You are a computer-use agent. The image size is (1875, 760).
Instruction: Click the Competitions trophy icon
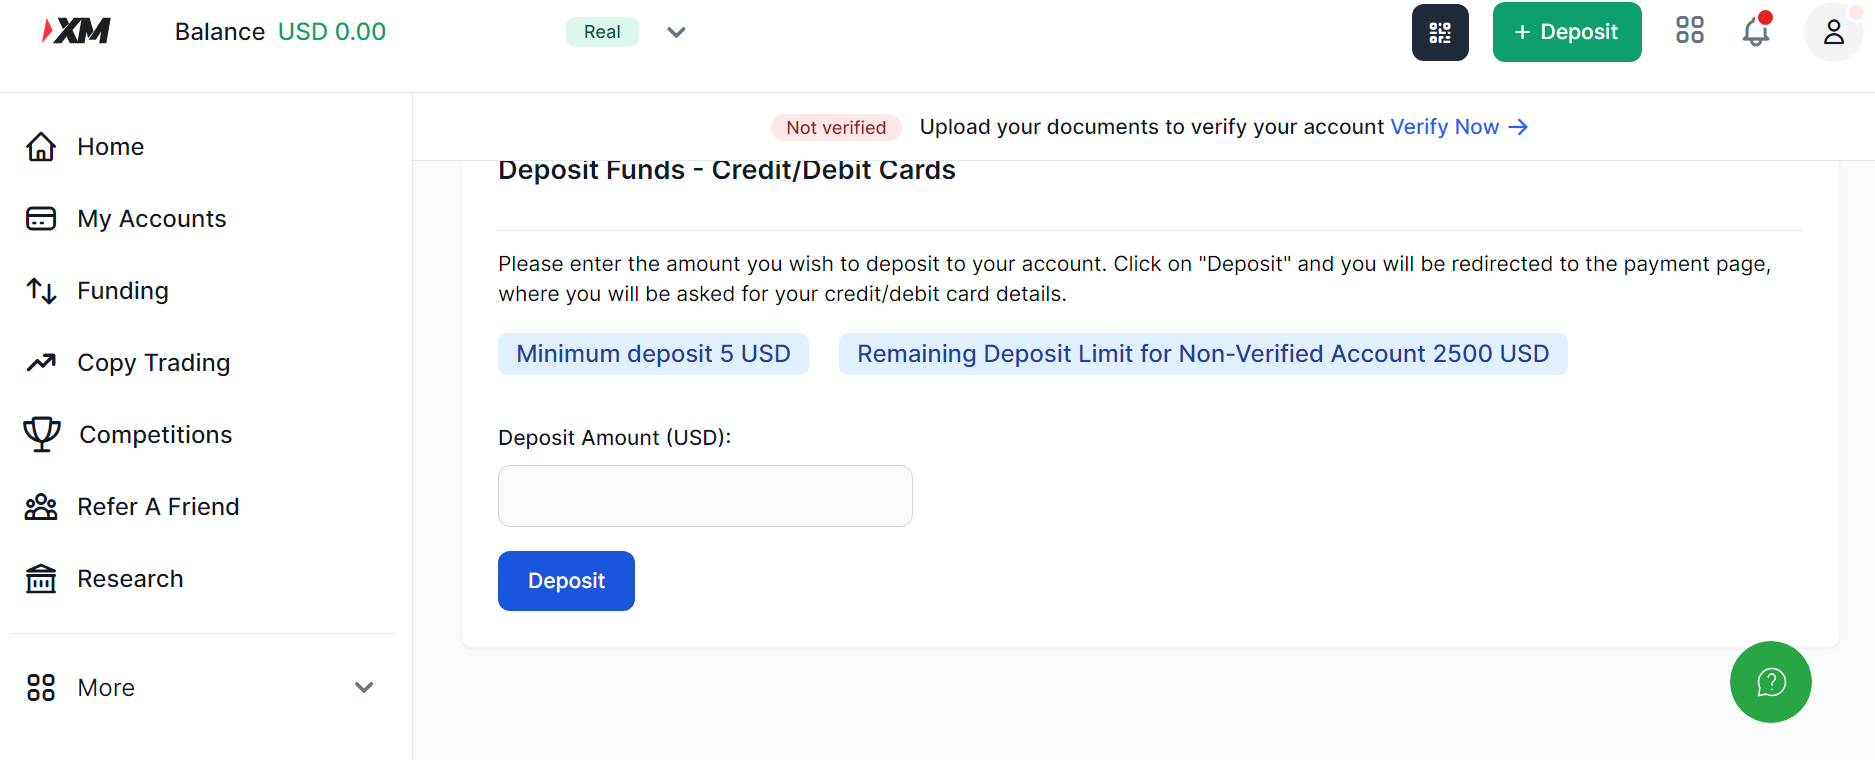pyautogui.click(x=42, y=434)
